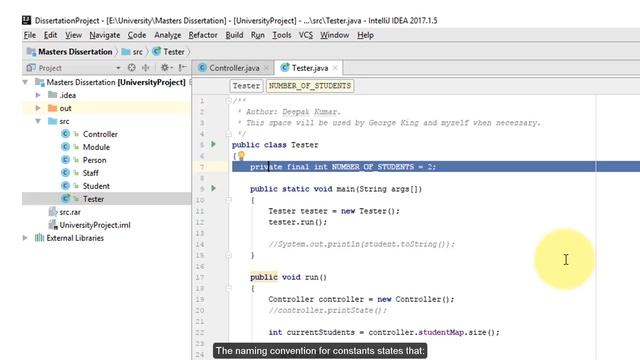Open the VCS menu
Viewport: 640px width, 360px height.
click(306, 35)
